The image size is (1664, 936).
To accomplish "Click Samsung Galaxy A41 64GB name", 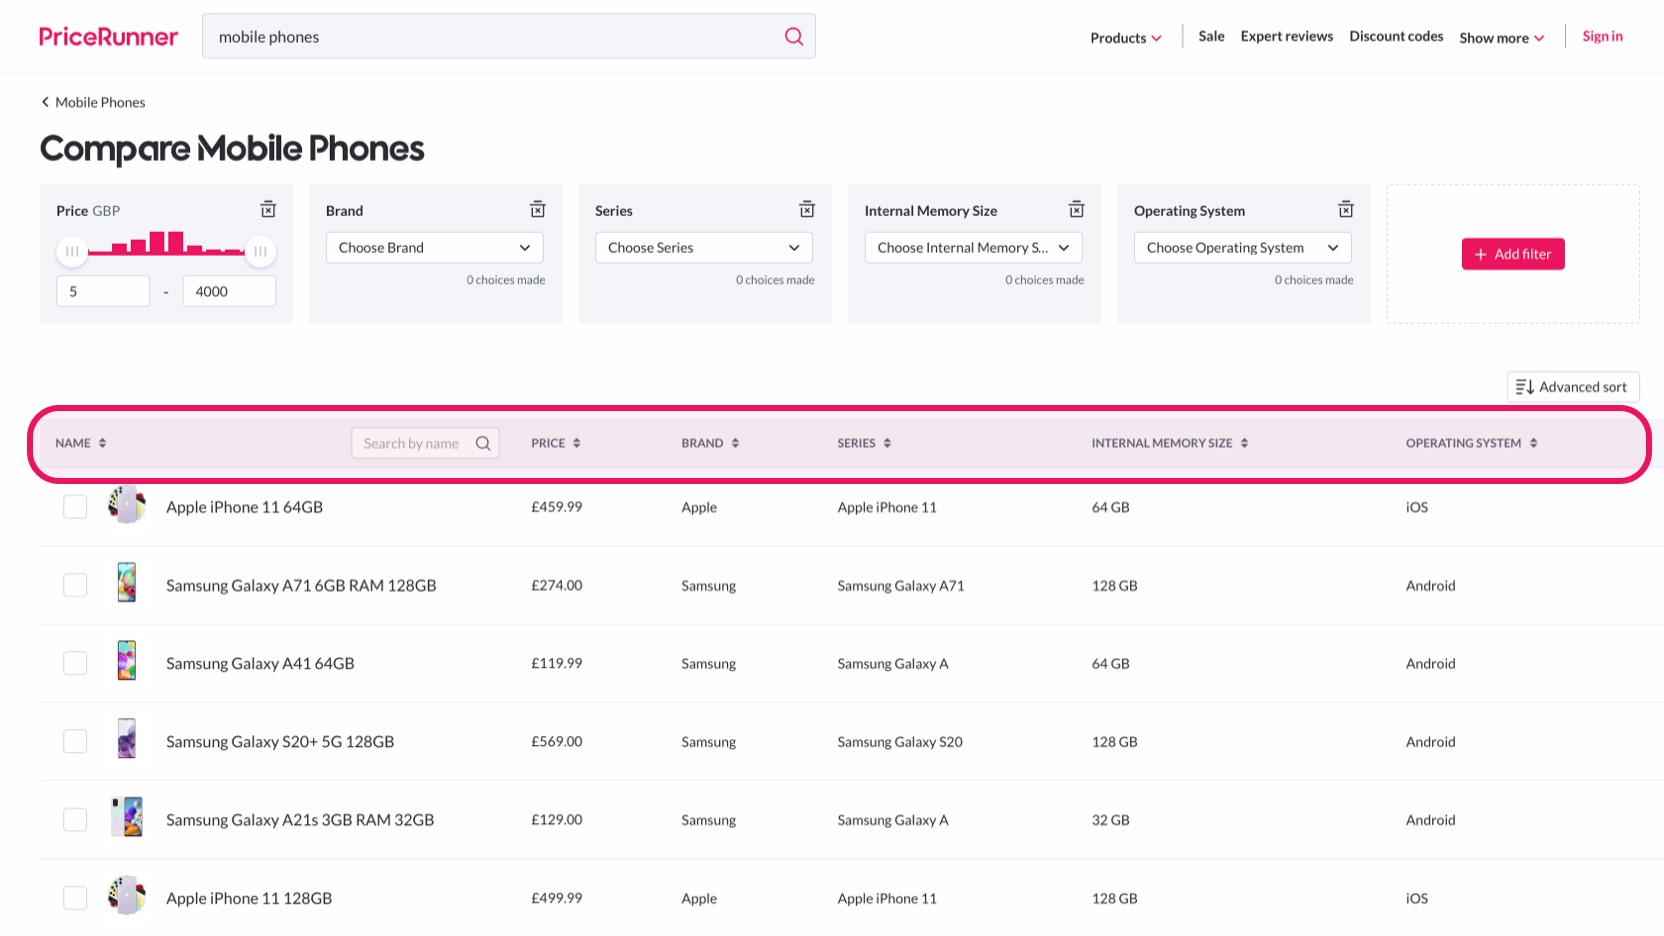I will [260, 663].
